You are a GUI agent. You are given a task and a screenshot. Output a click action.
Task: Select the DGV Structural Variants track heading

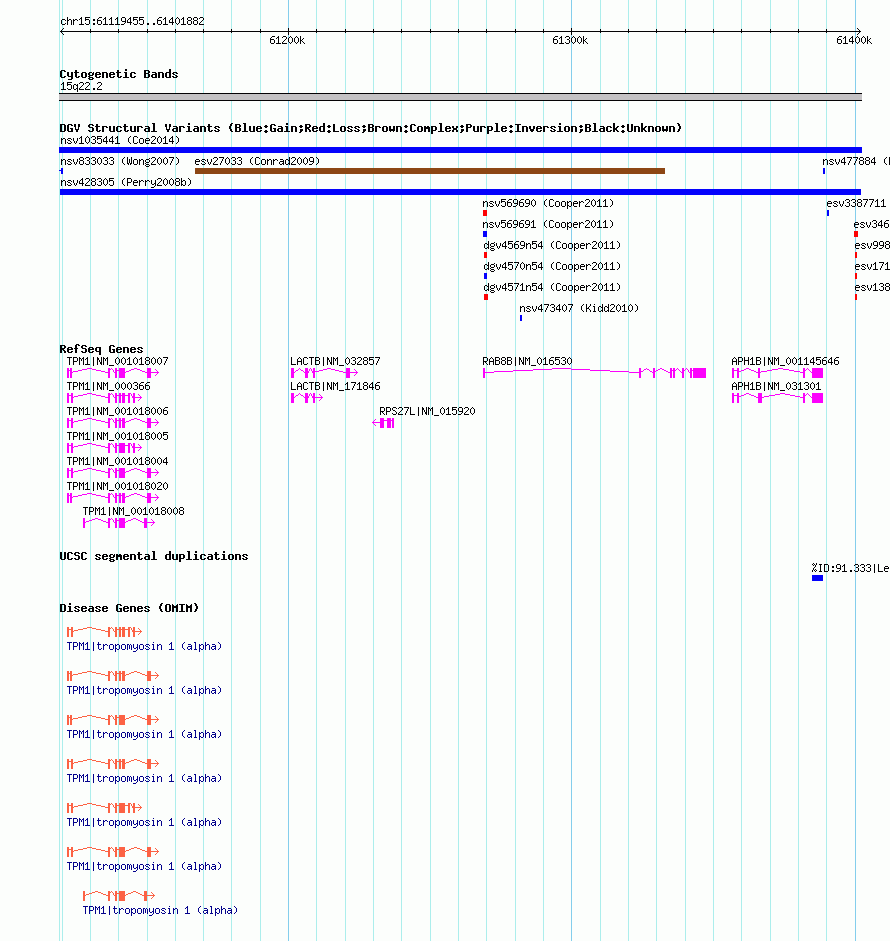point(370,128)
